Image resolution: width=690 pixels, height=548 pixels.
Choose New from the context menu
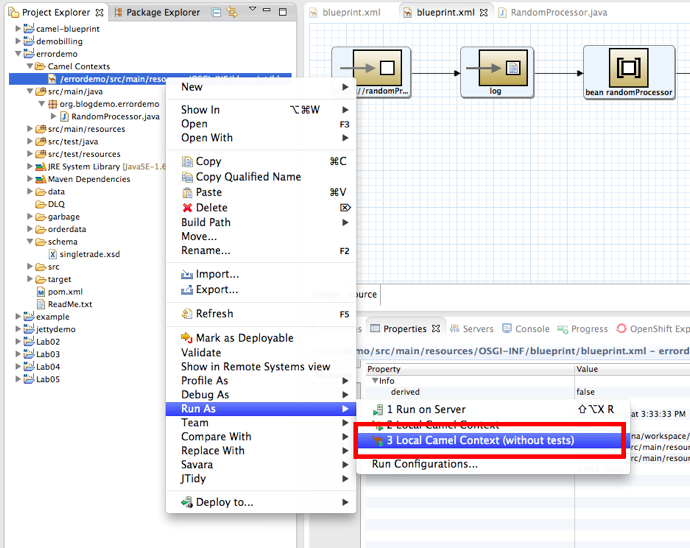click(261, 87)
